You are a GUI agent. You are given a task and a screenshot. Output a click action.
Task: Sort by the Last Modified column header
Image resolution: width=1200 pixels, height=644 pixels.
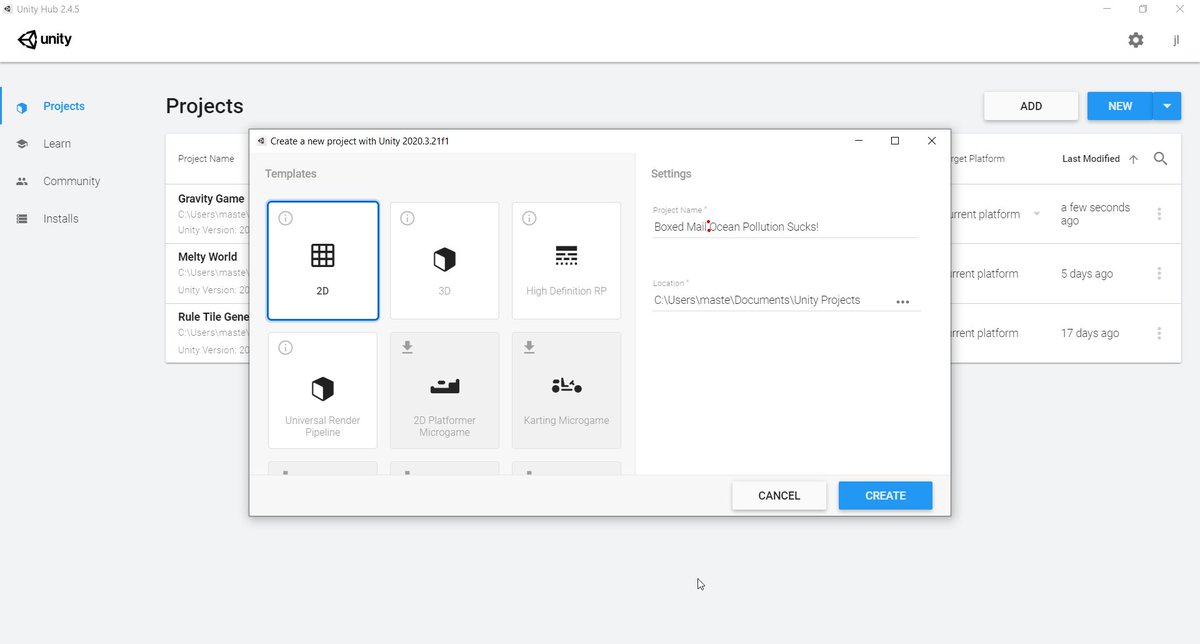pos(1091,159)
